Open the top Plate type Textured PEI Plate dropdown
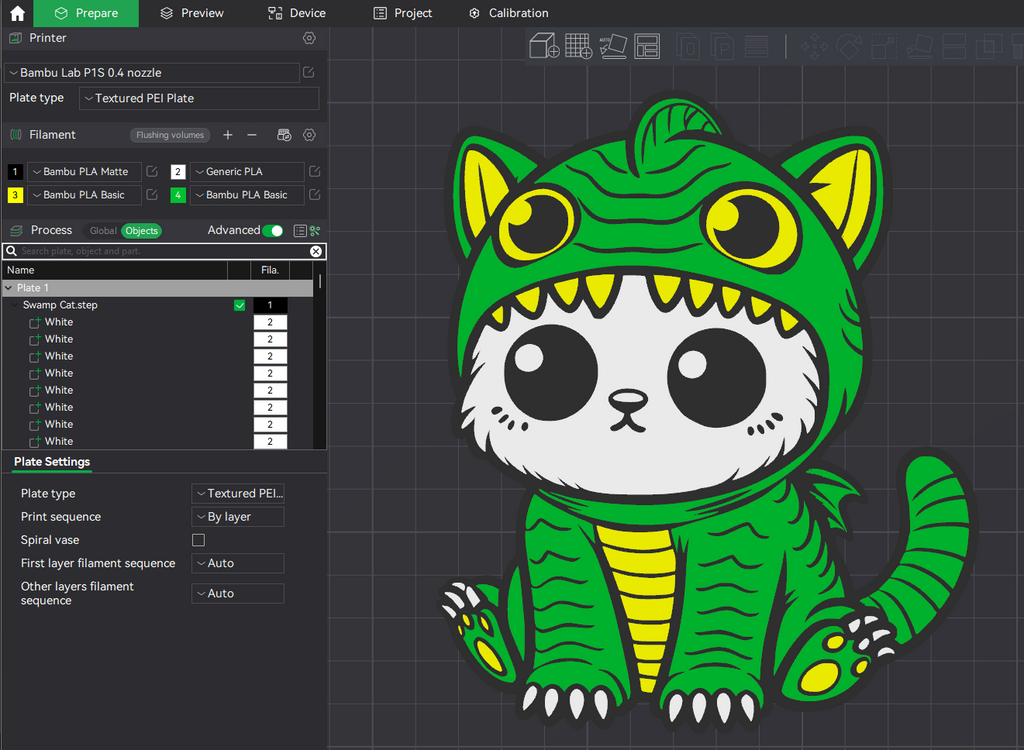This screenshot has width=1024, height=750. (x=199, y=98)
